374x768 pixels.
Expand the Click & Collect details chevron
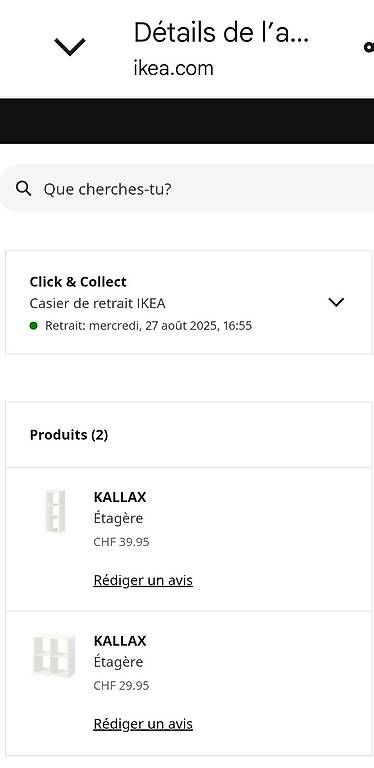click(336, 303)
